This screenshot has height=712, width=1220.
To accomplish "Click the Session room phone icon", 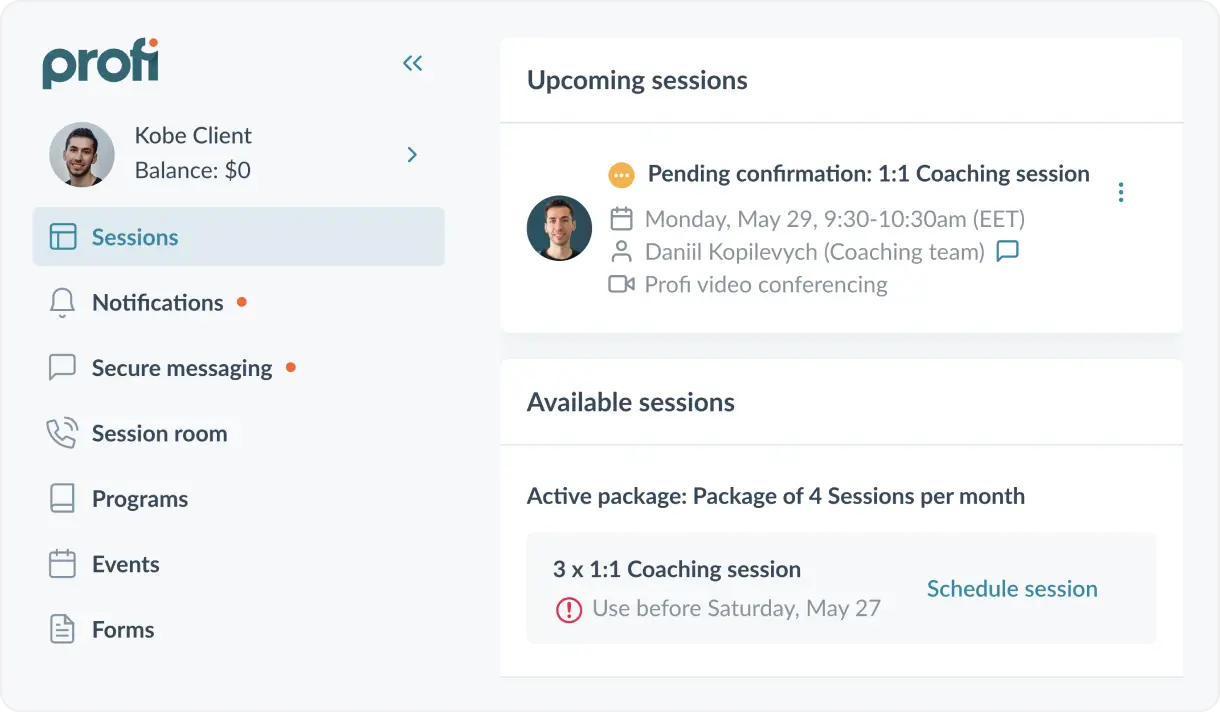I will pyautogui.click(x=62, y=434).
